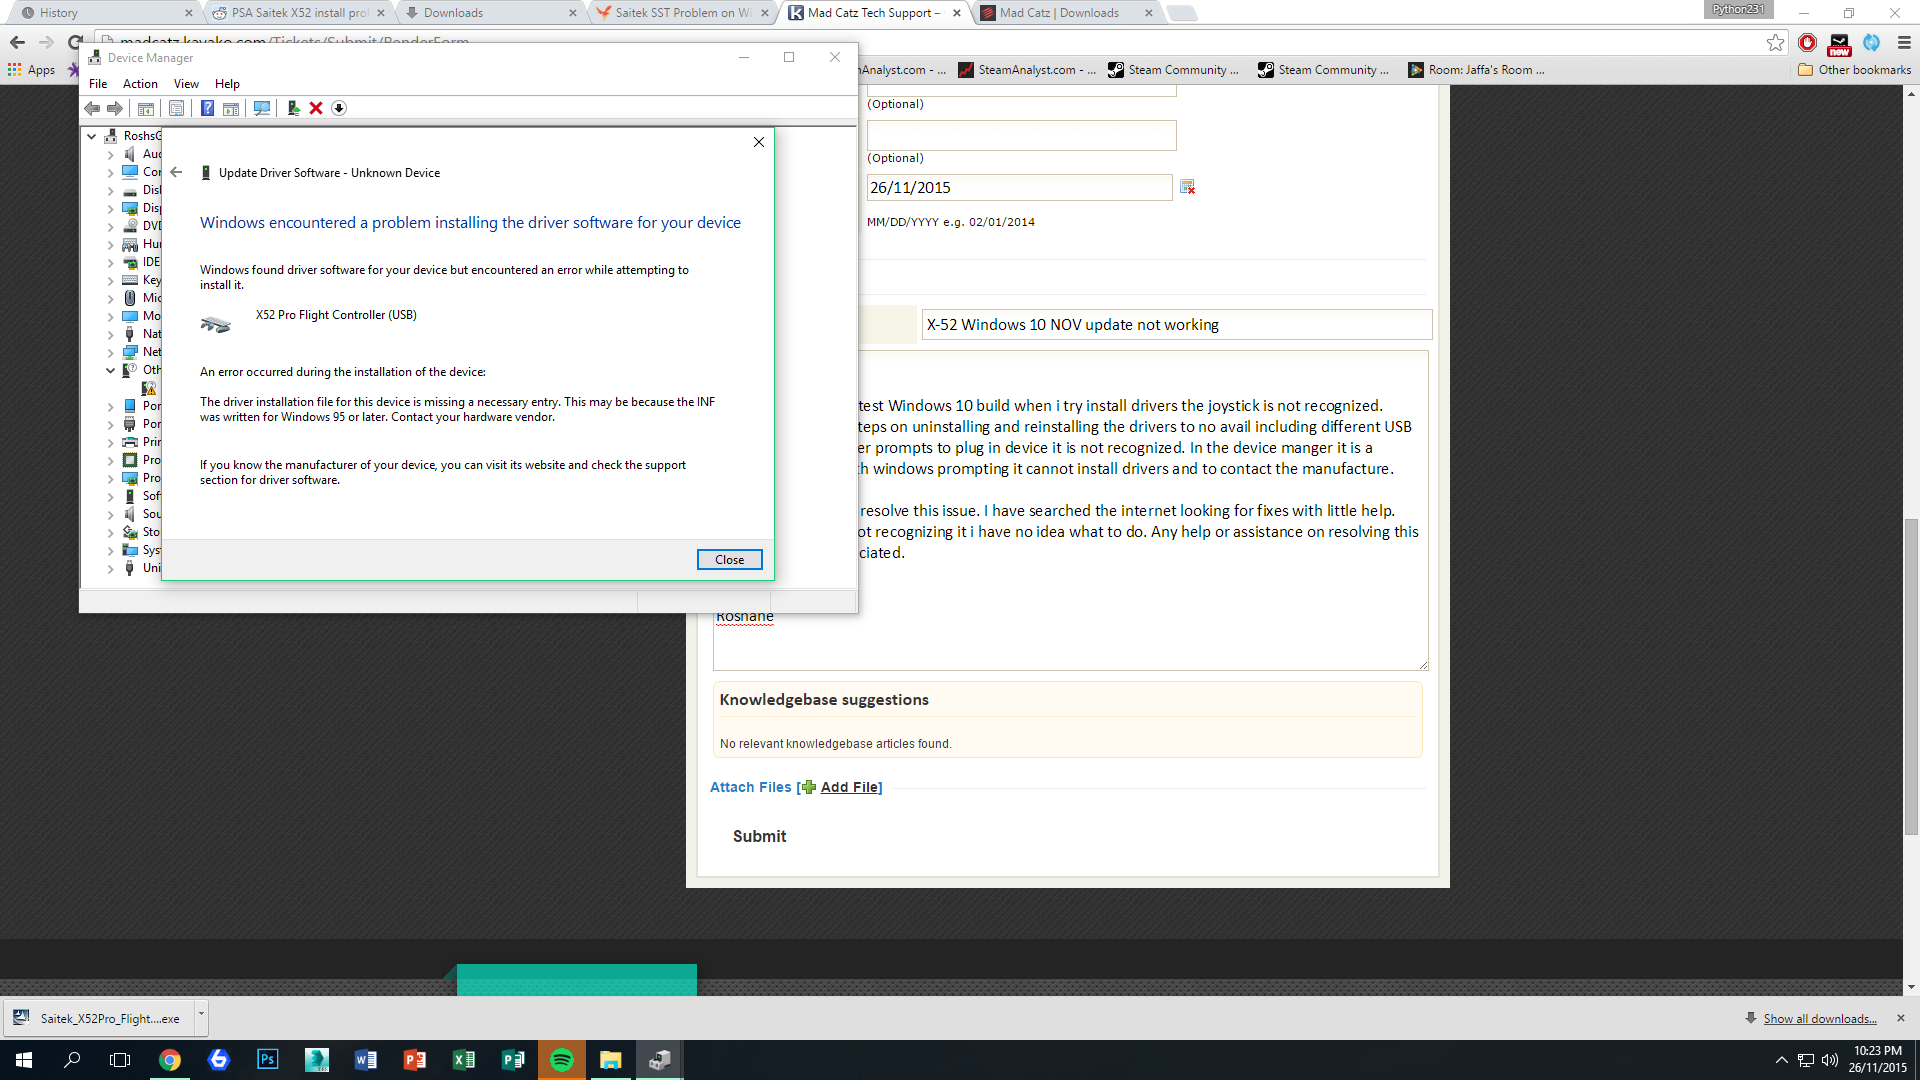The height and width of the screenshot is (1080, 1920).
Task: Open dropdown arrow next to Saitek_X52Pro download
Action: pos(201,1014)
